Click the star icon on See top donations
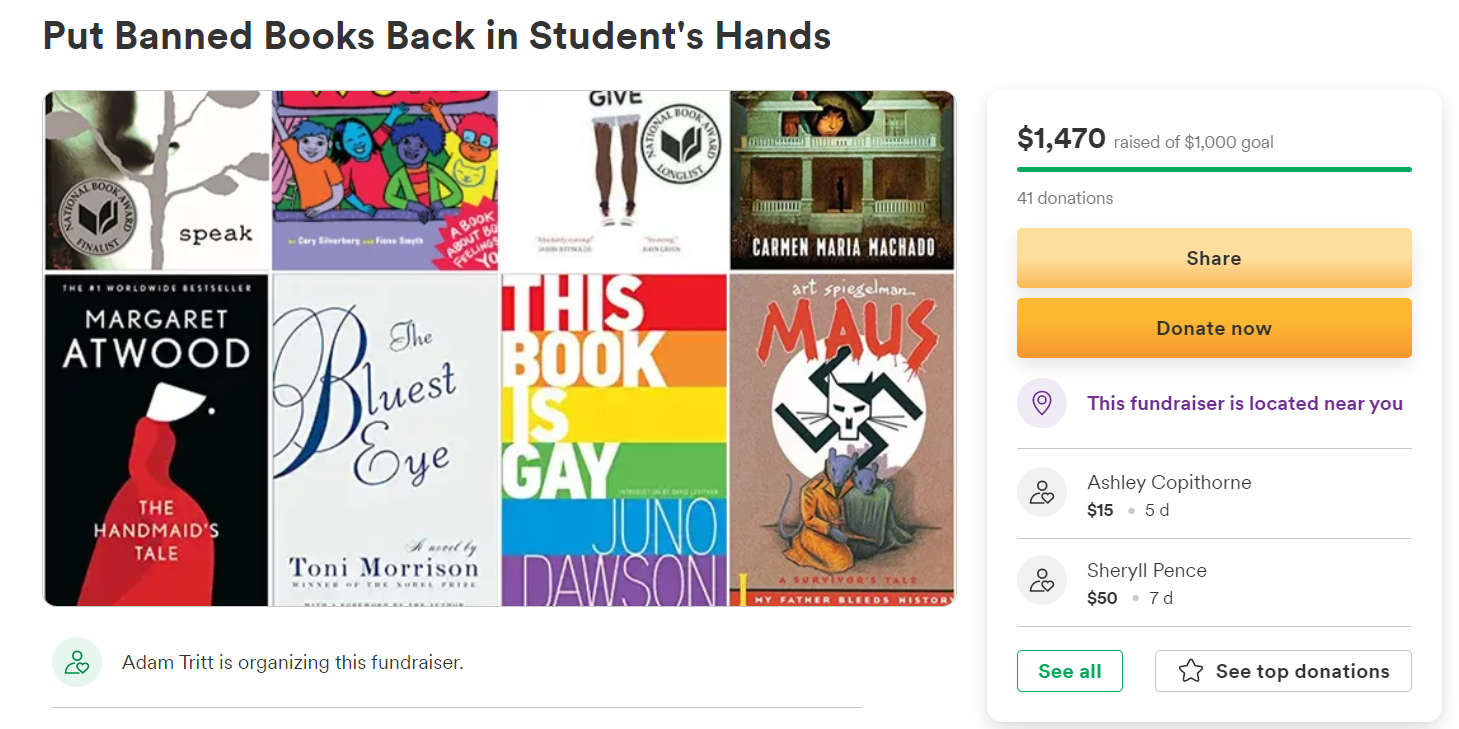 [x=1190, y=671]
